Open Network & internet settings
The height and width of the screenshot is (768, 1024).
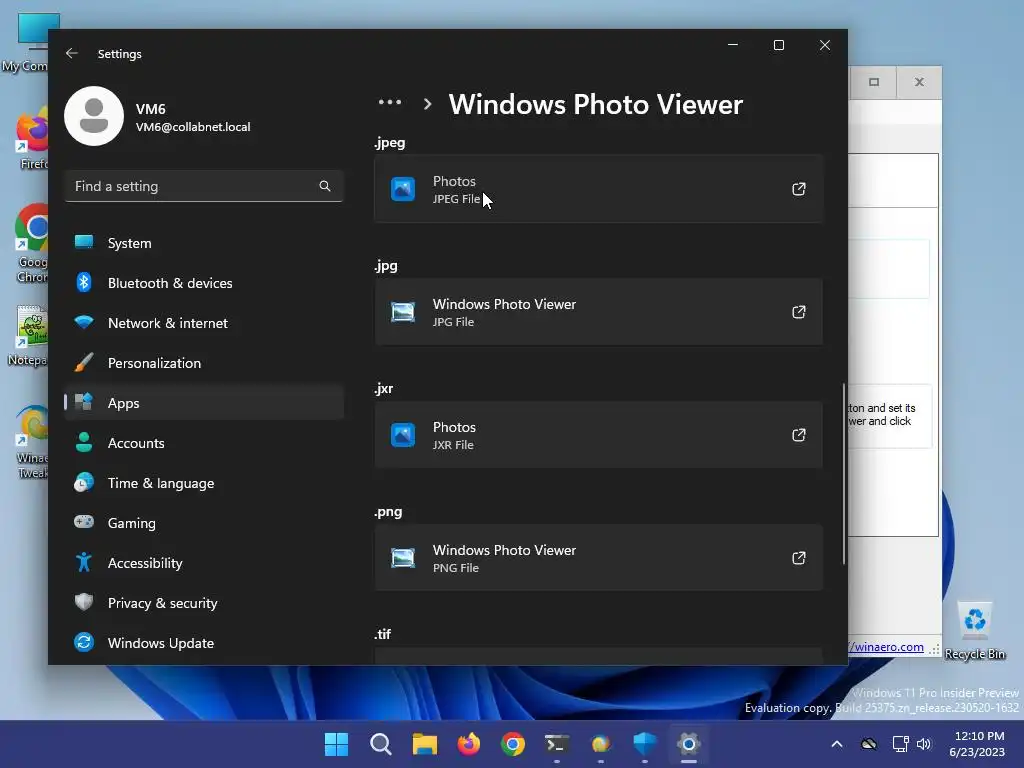click(204, 323)
